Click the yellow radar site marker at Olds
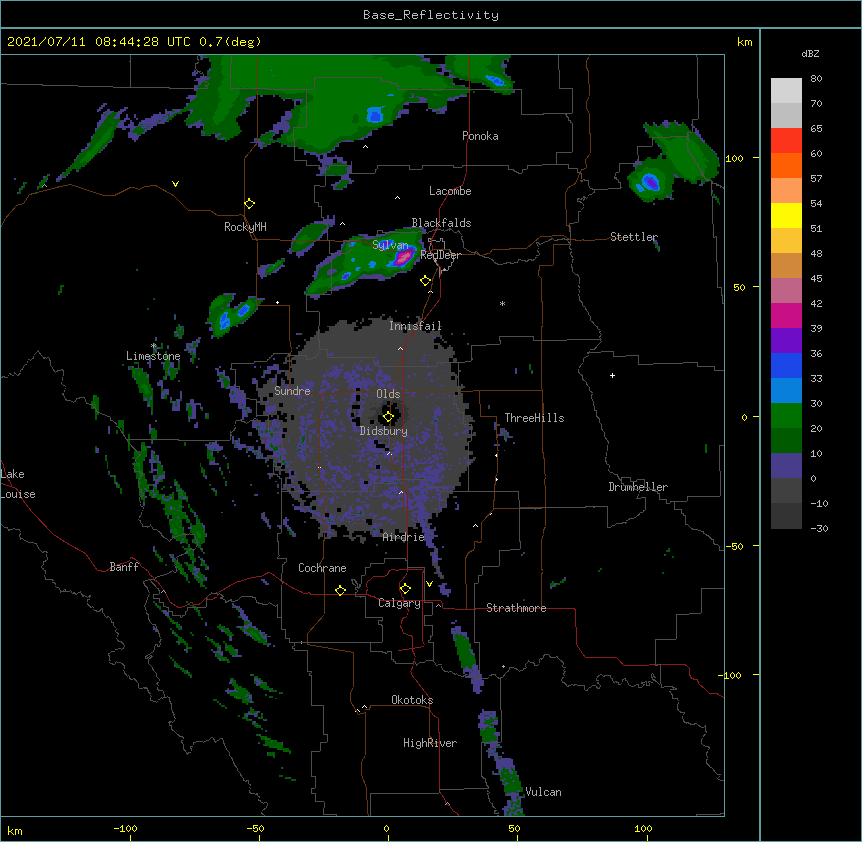 point(388,417)
